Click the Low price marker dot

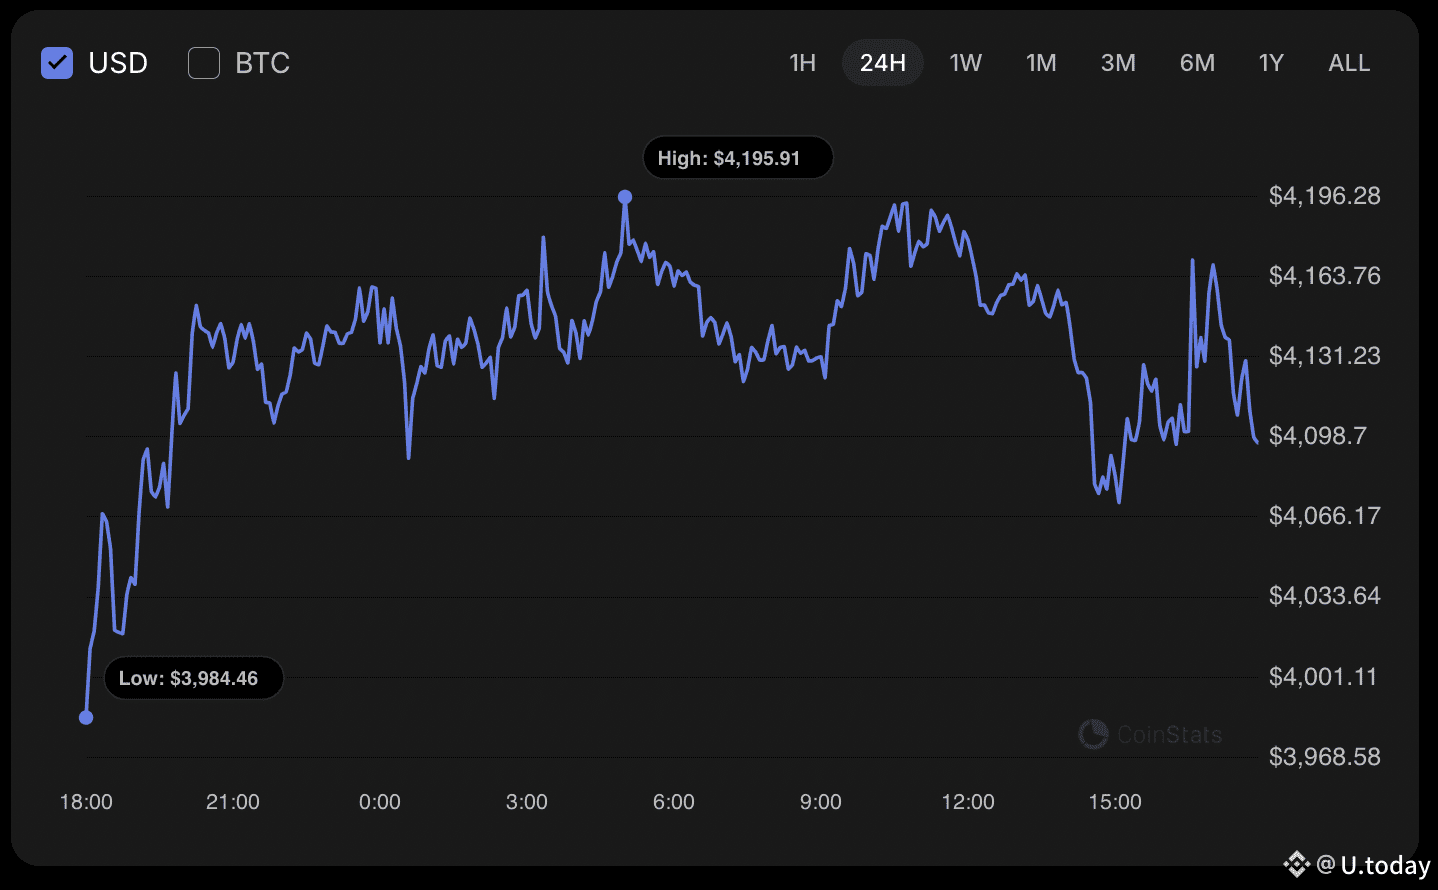pos(86,717)
